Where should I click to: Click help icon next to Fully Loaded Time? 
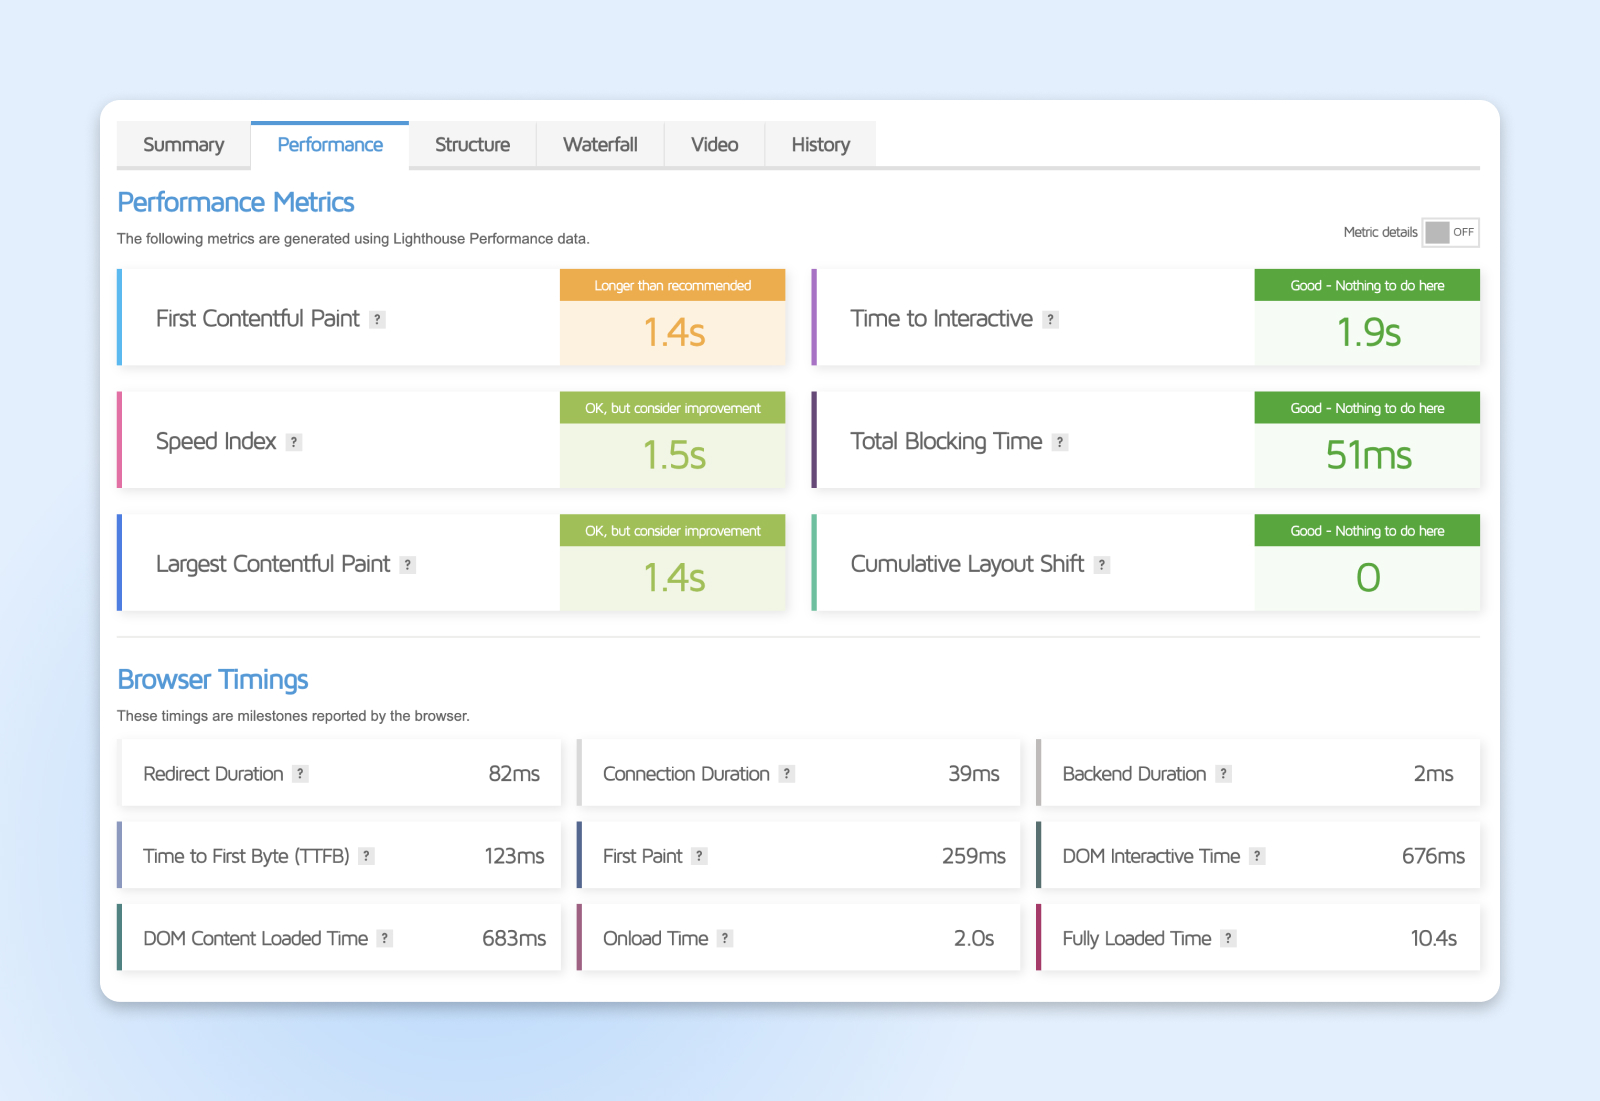1228,939
